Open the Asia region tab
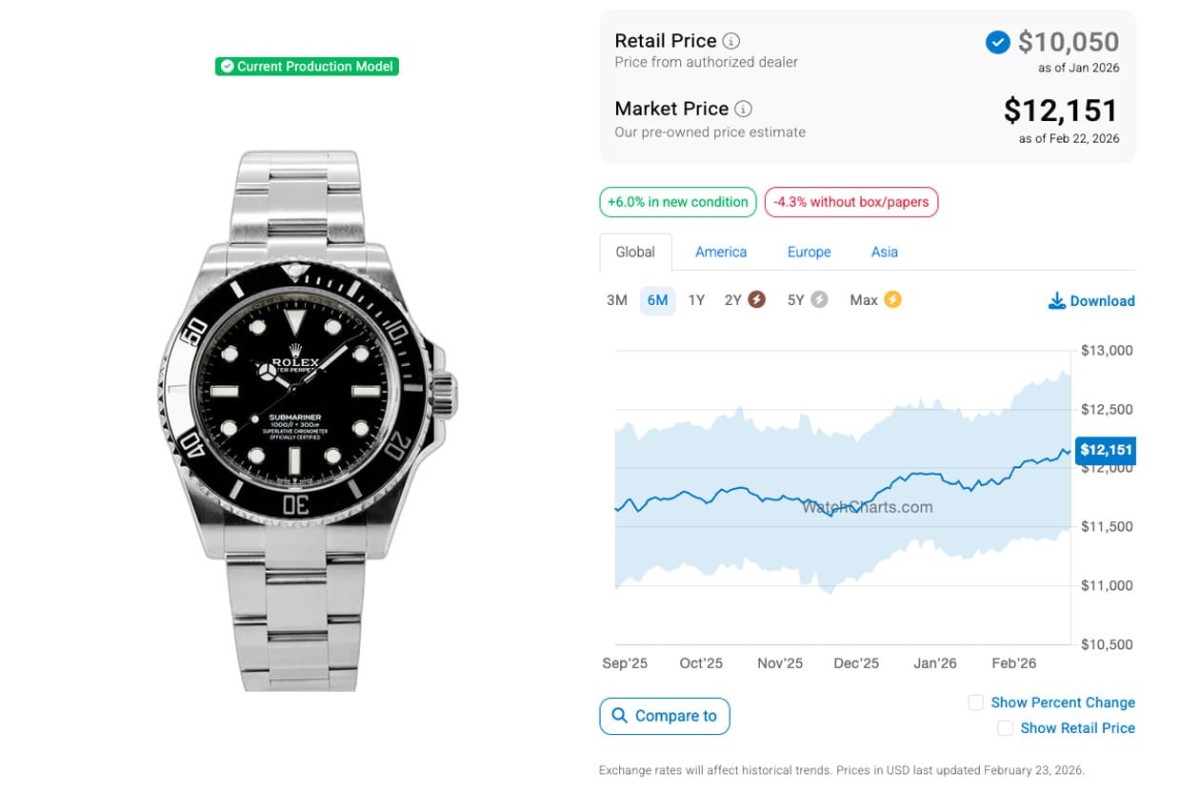The height and width of the screenshot is (794, 1200). [884, 252]
